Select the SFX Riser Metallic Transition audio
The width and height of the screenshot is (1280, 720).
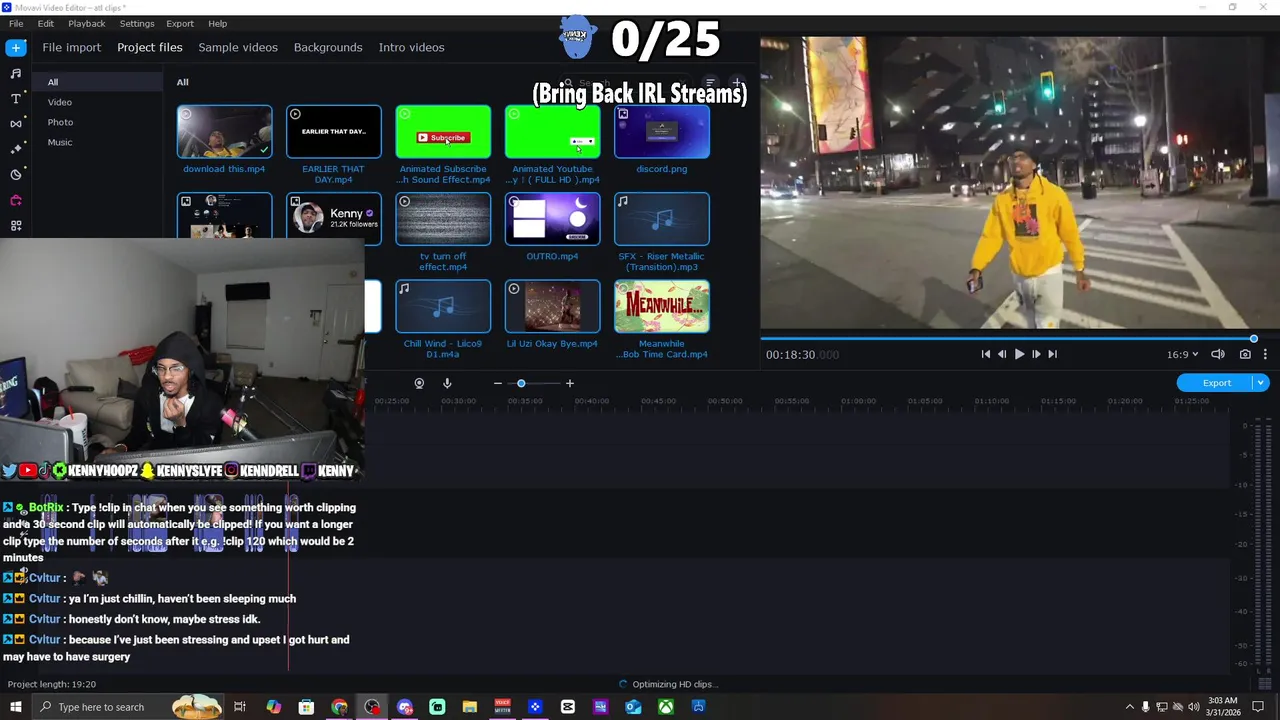click(x=662, y=218)
